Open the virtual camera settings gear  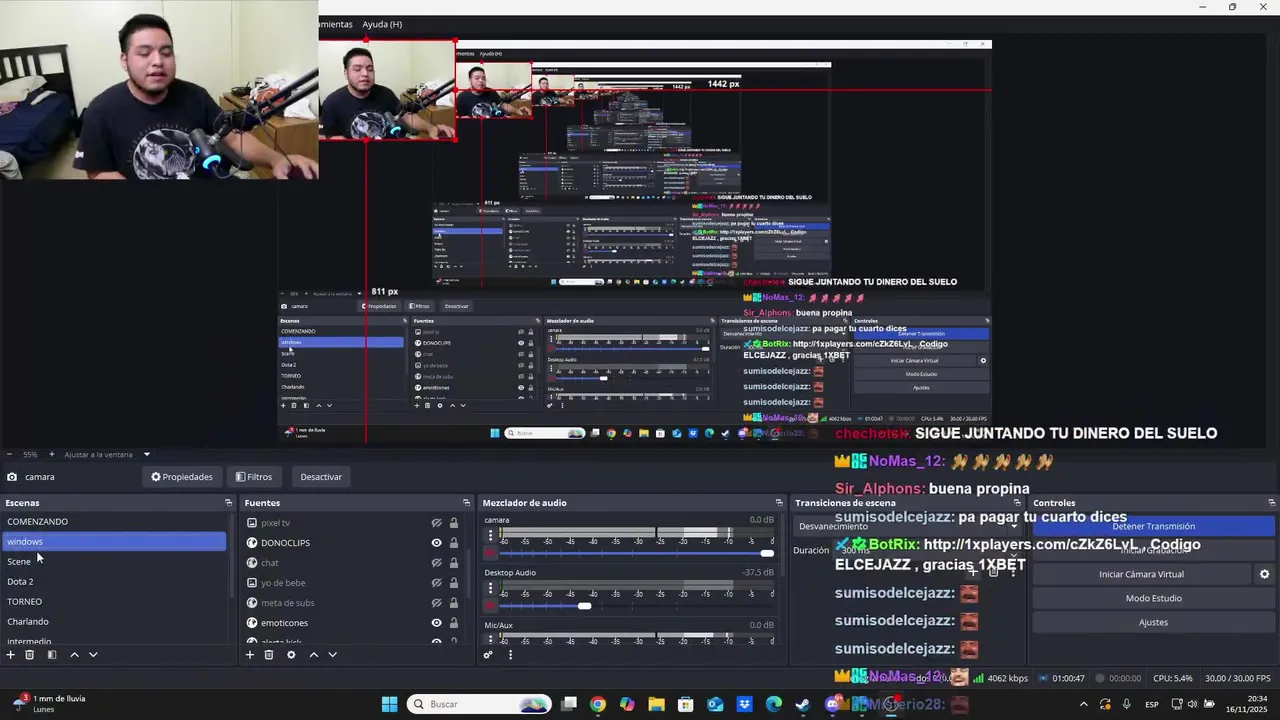click(x=1264, y=574)
